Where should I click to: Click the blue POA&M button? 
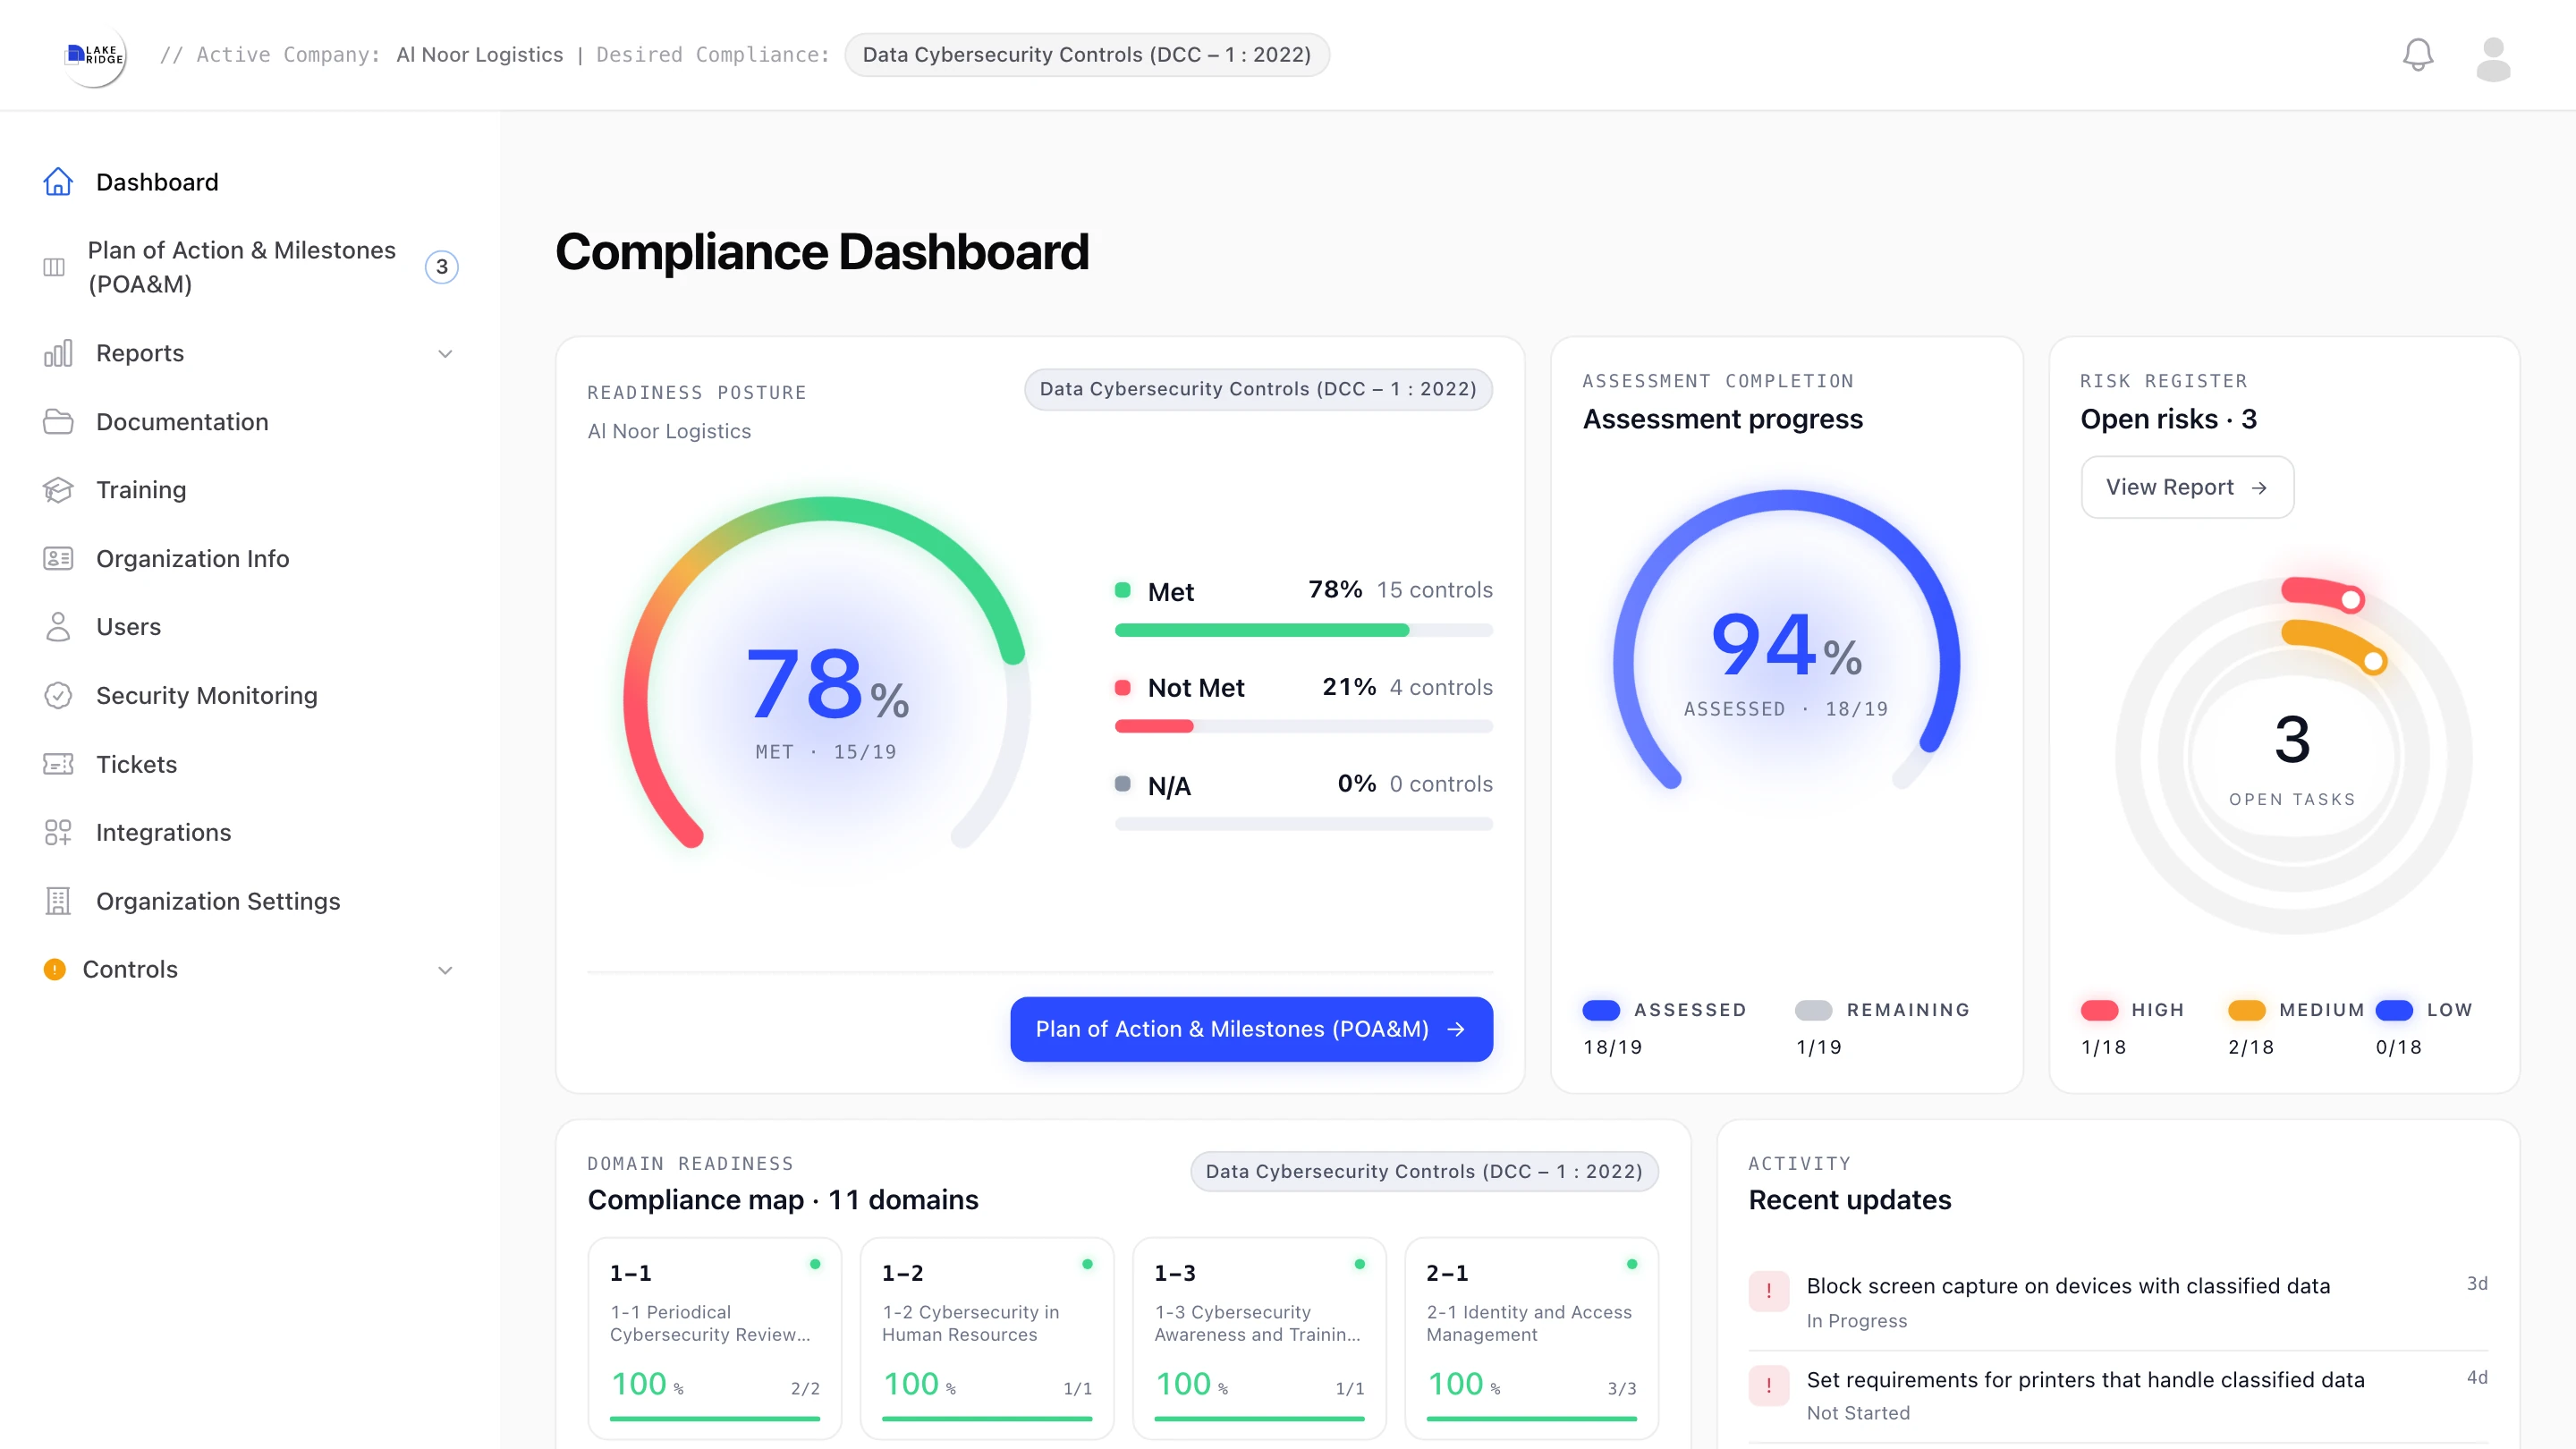(1251, 1029)
